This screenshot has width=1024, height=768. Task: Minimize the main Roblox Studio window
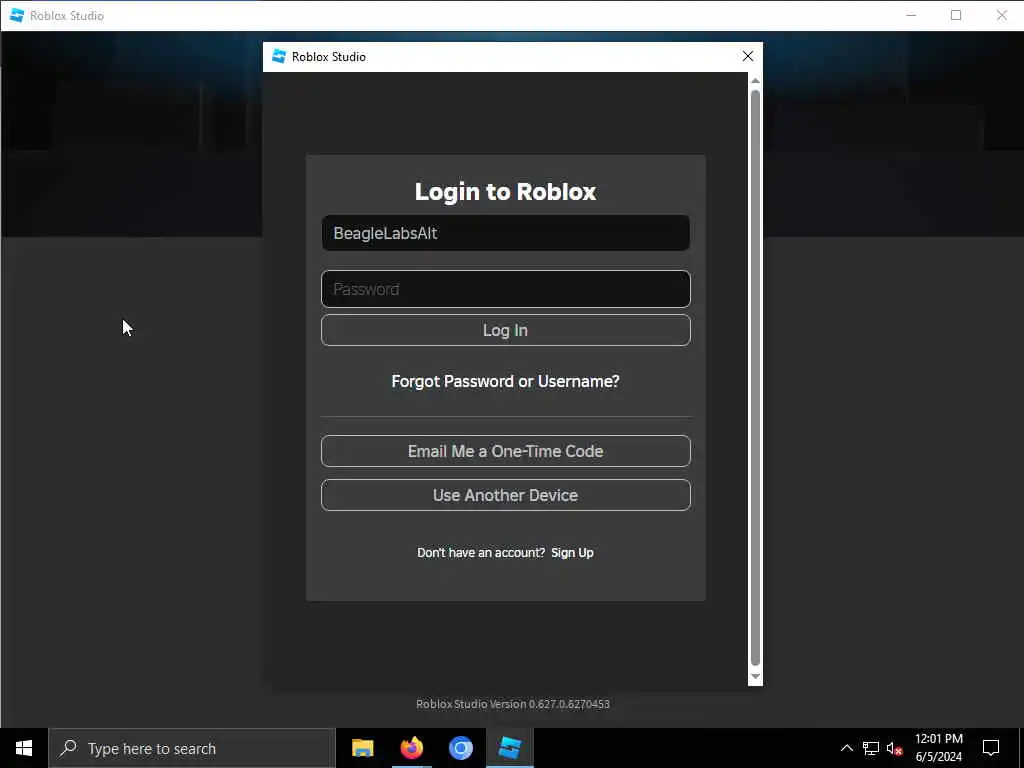pos(911,15)
